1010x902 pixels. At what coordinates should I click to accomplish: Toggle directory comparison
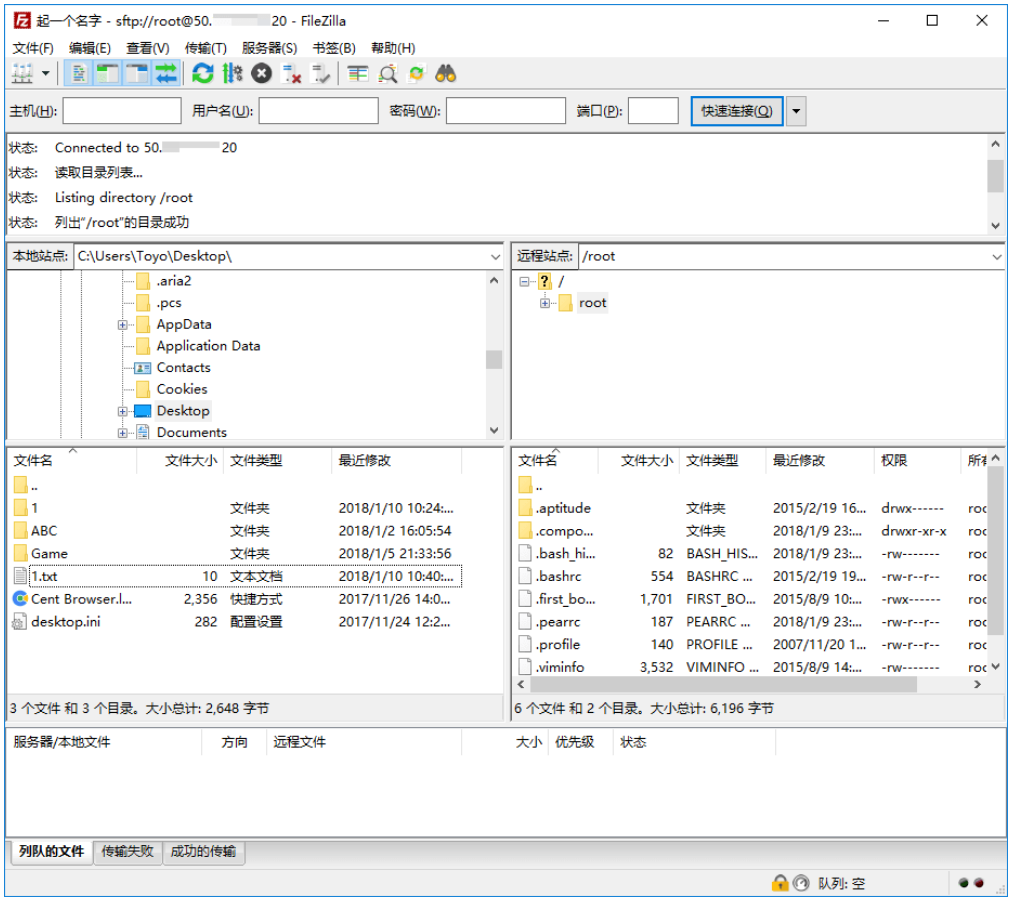388,74
